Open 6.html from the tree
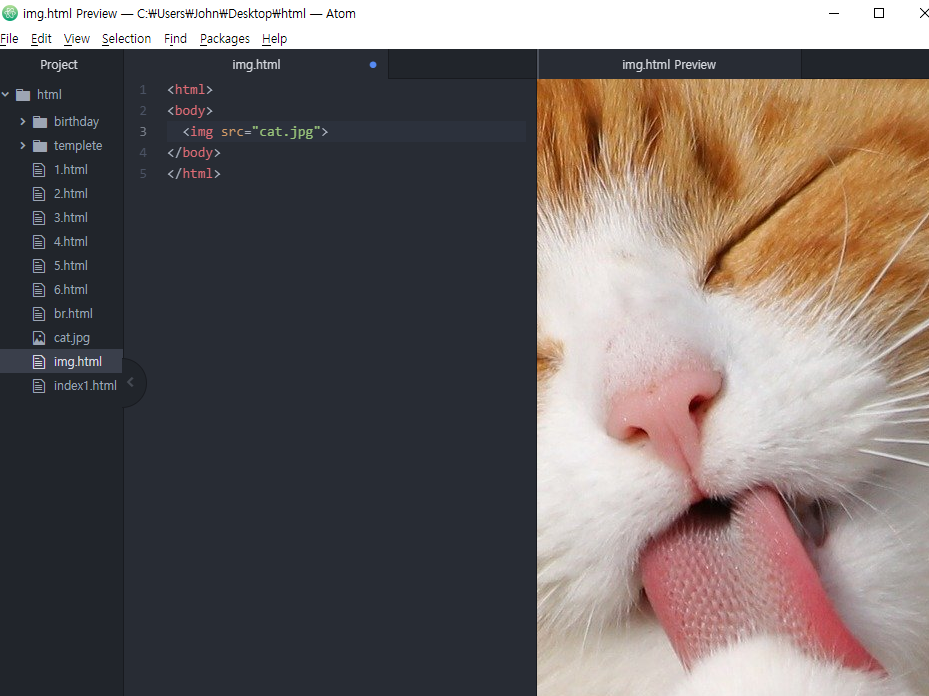This screenshot has height=696, width=929. (71, 290)
